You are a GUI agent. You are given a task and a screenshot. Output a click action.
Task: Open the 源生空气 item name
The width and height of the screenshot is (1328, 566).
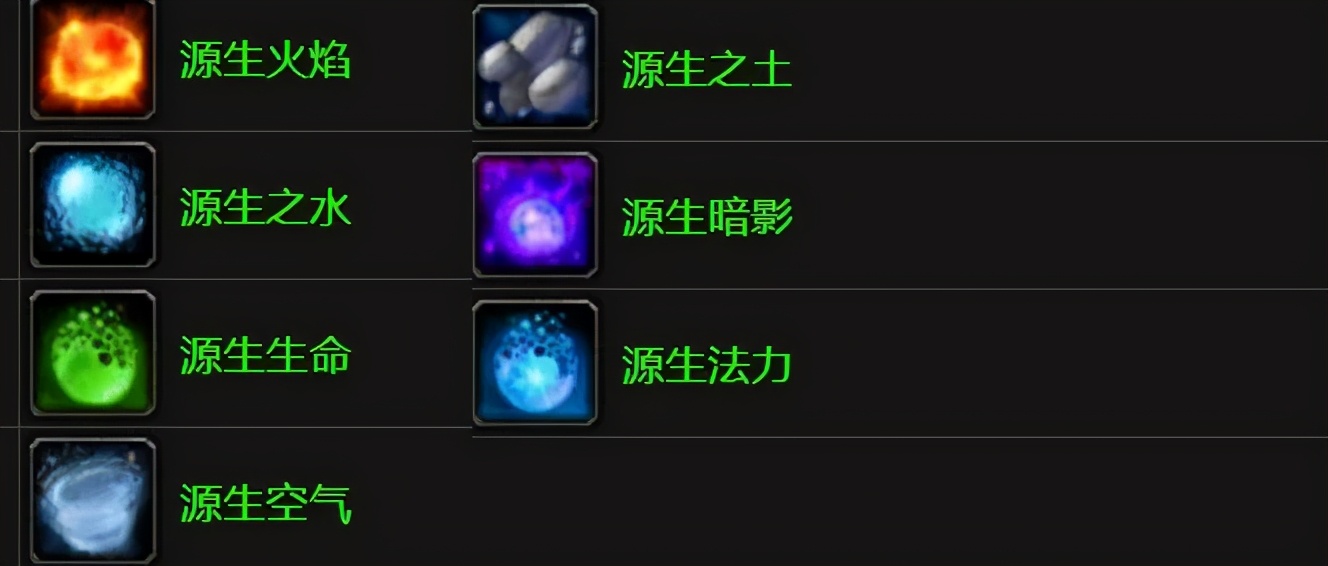coord(265,504)
